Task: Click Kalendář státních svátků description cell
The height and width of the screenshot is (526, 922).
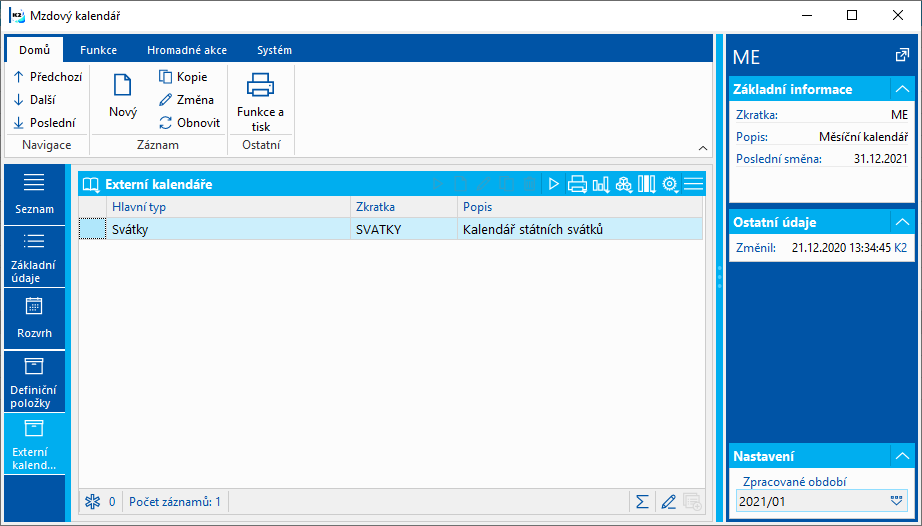Action: click(580, 229)
